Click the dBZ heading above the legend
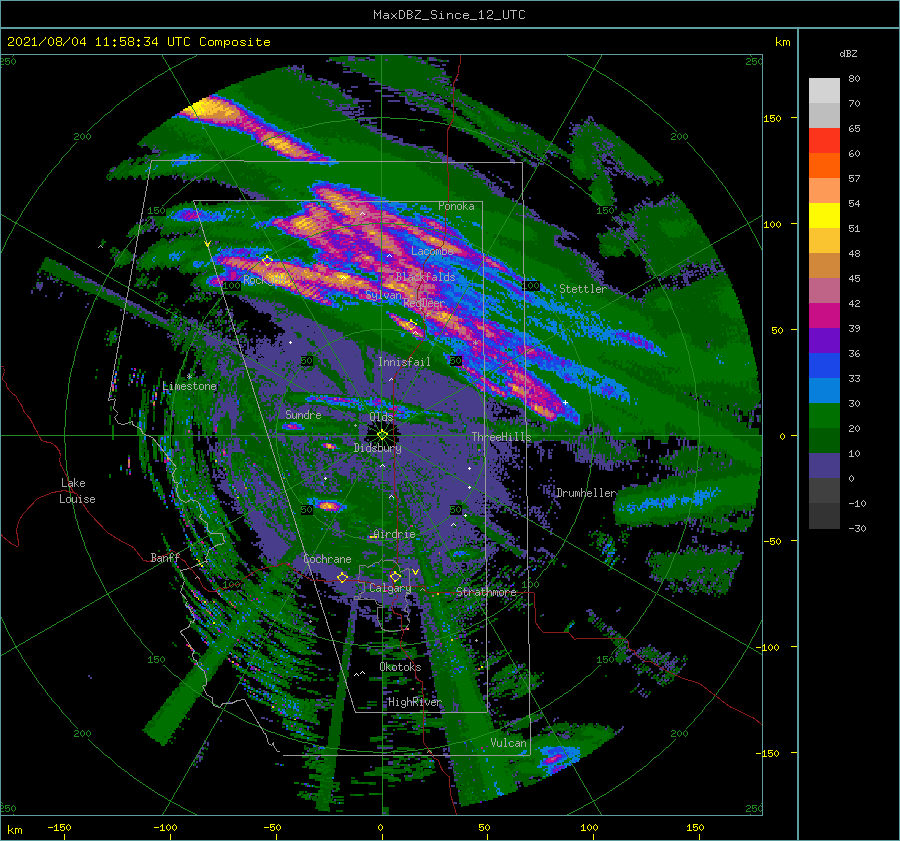 [x=848, y=53]
